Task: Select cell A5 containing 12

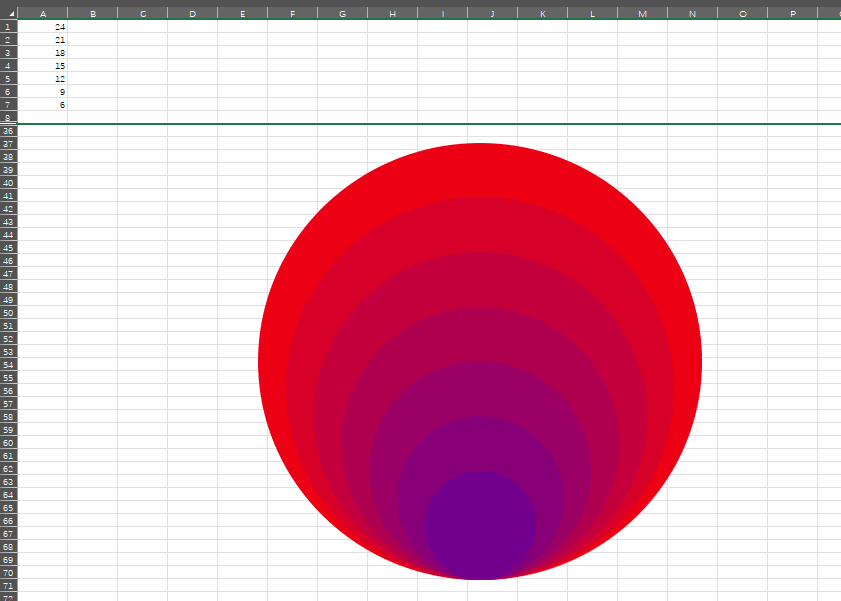Action: pos(42,78)
